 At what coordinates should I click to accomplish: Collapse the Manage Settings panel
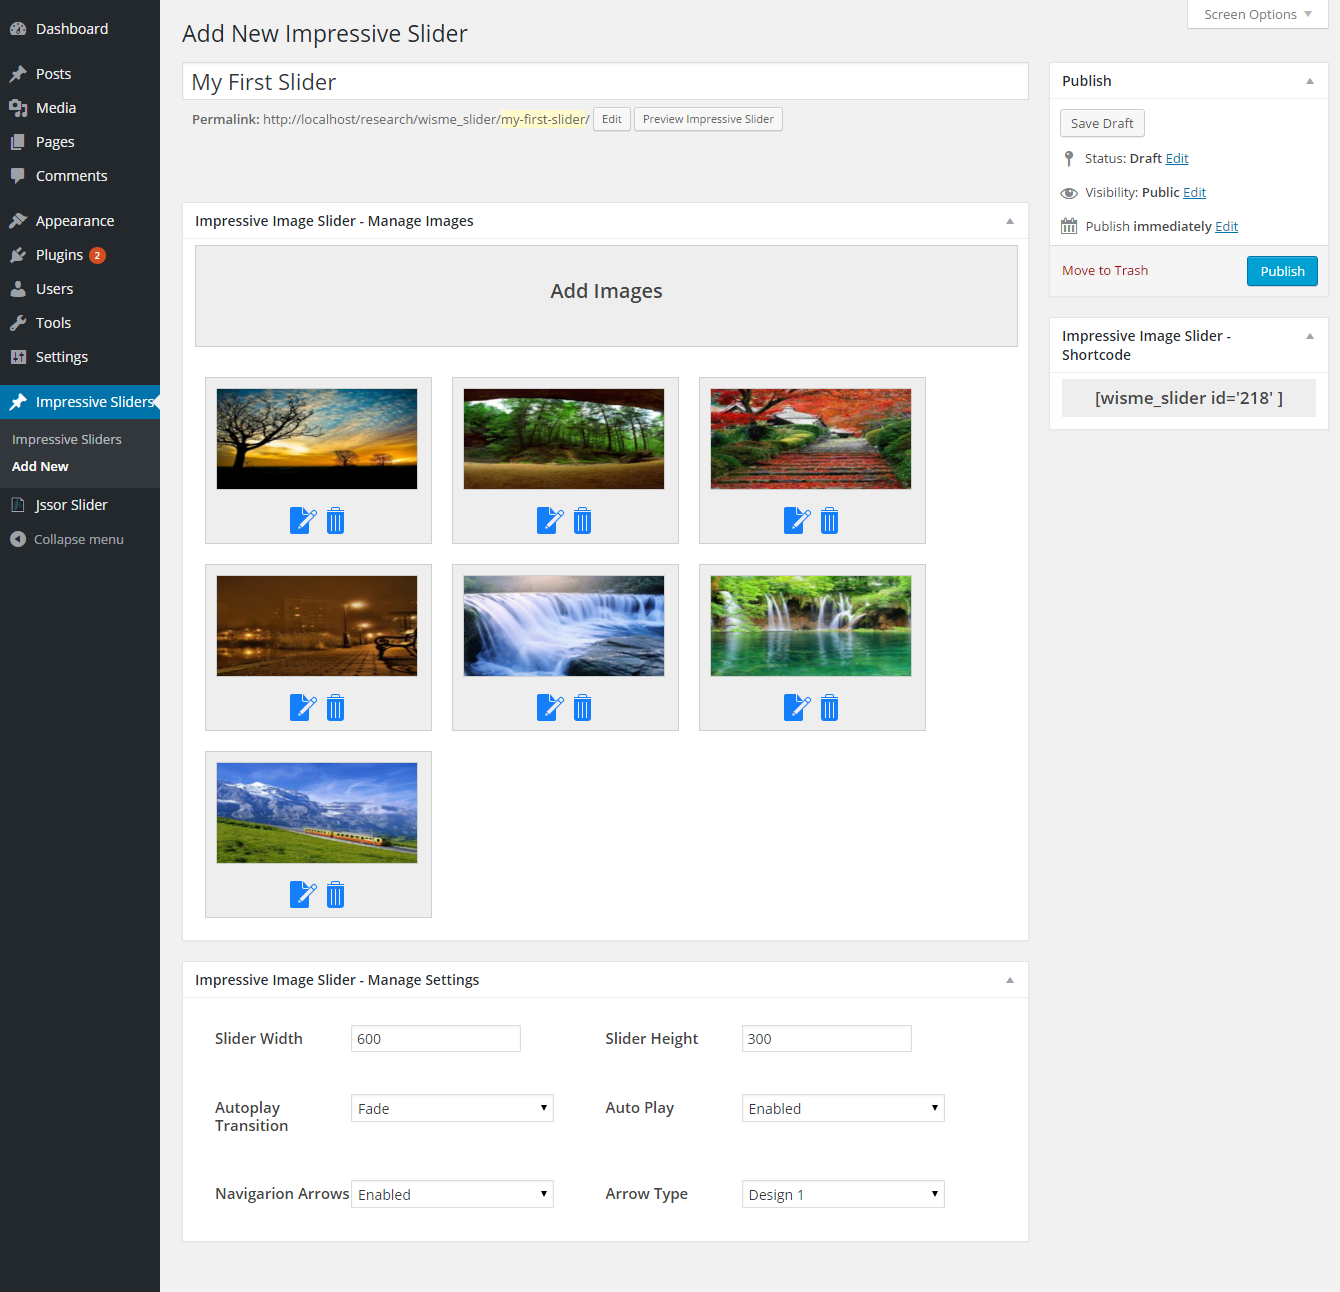pos(1010,980)
